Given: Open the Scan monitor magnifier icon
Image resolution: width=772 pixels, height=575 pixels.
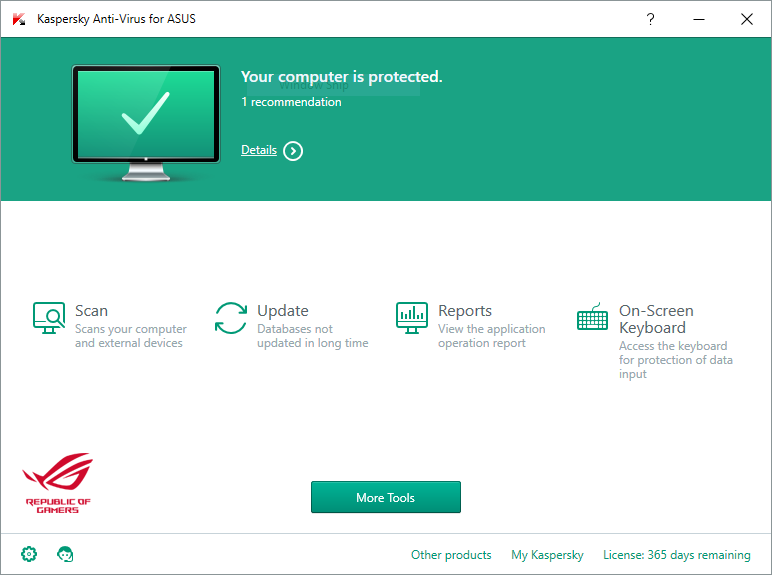Looking at the screenshot, I should coord(49,318).
